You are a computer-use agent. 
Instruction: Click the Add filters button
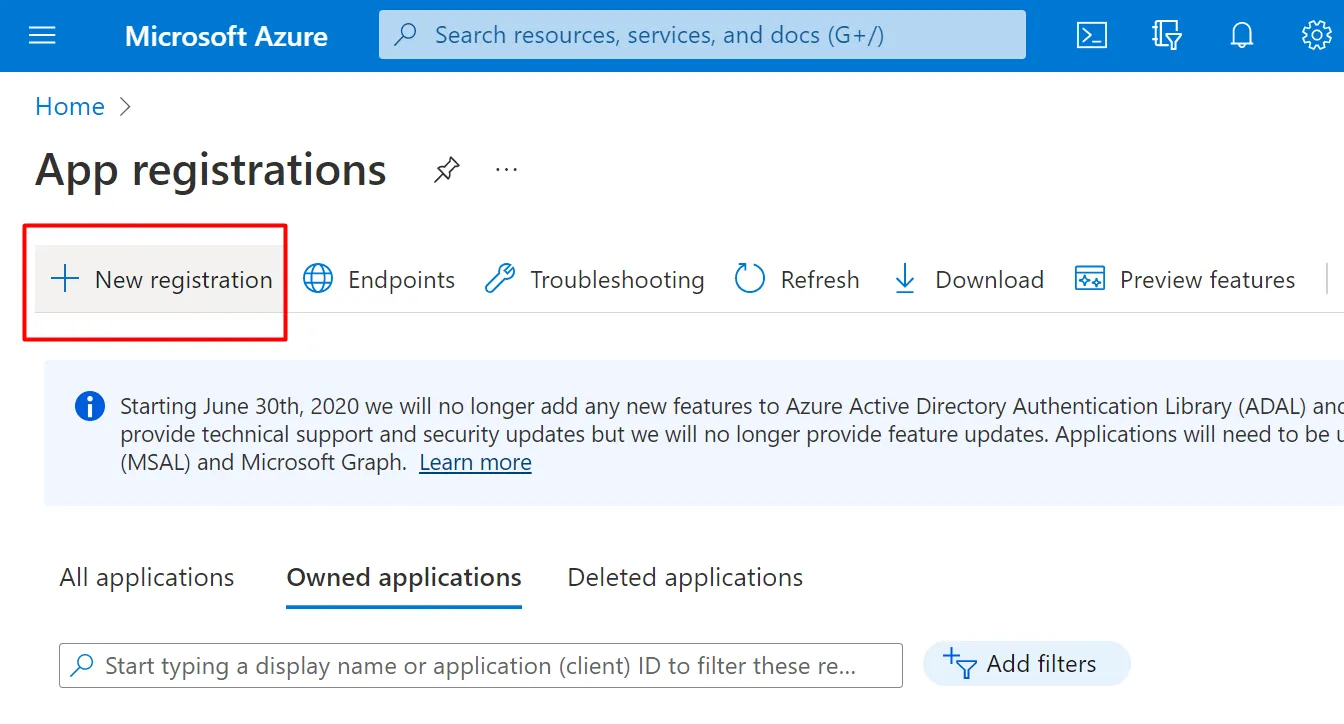1026,664
